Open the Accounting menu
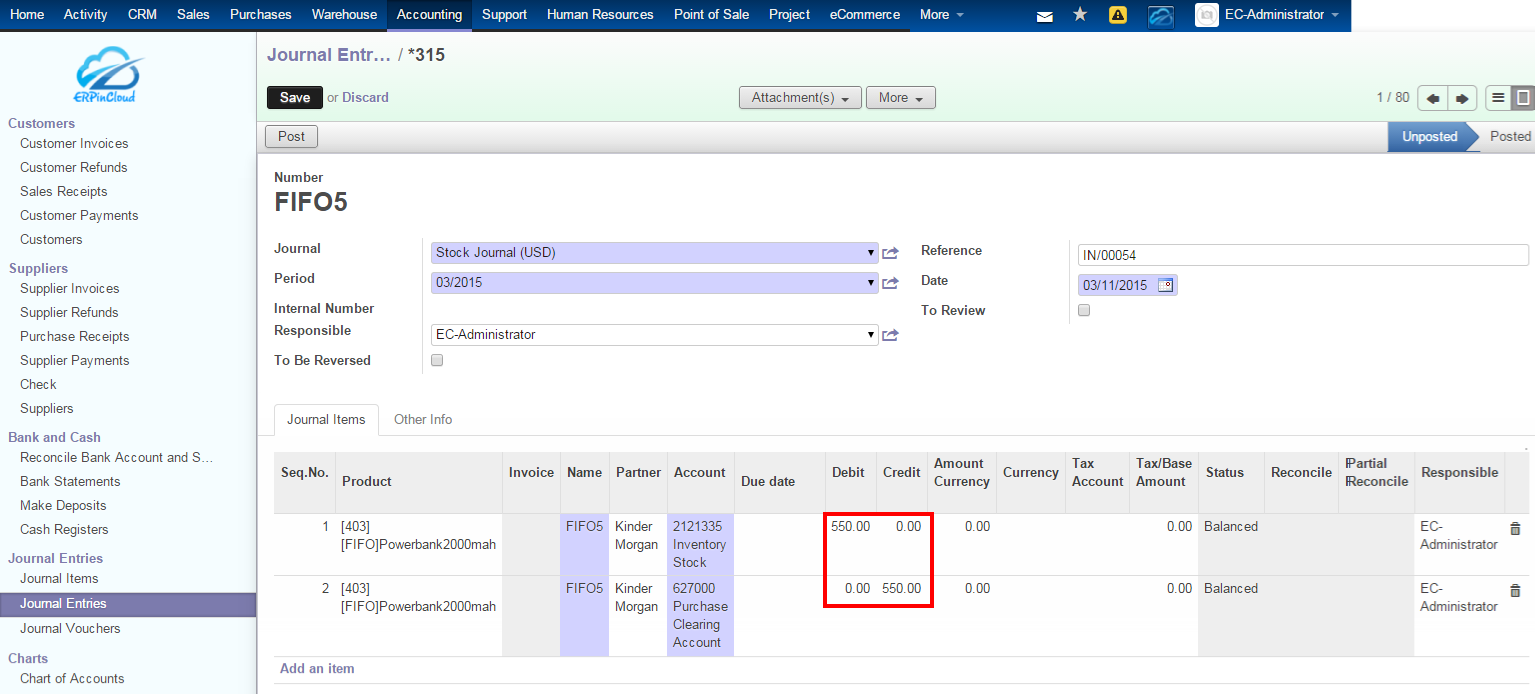This screenshot has height=694, width=1535. 429,15
